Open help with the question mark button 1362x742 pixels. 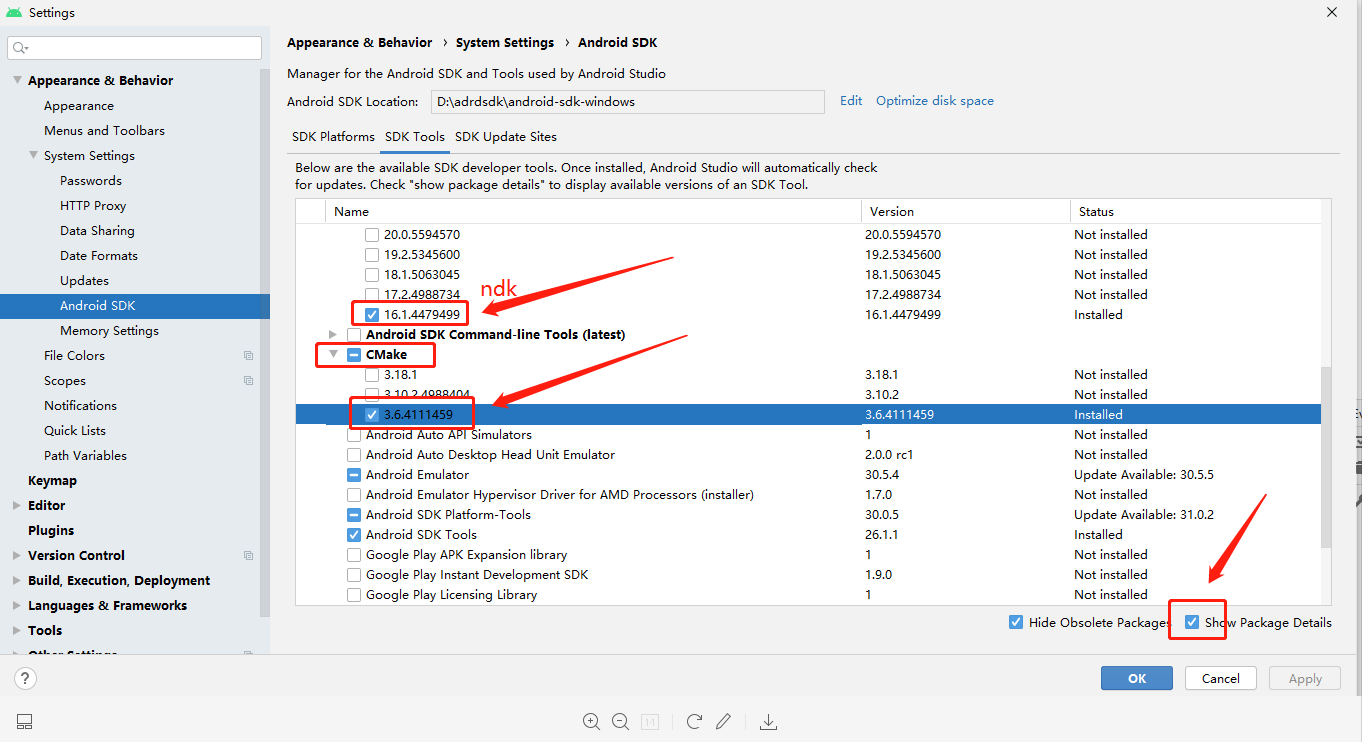click(26, 678)
